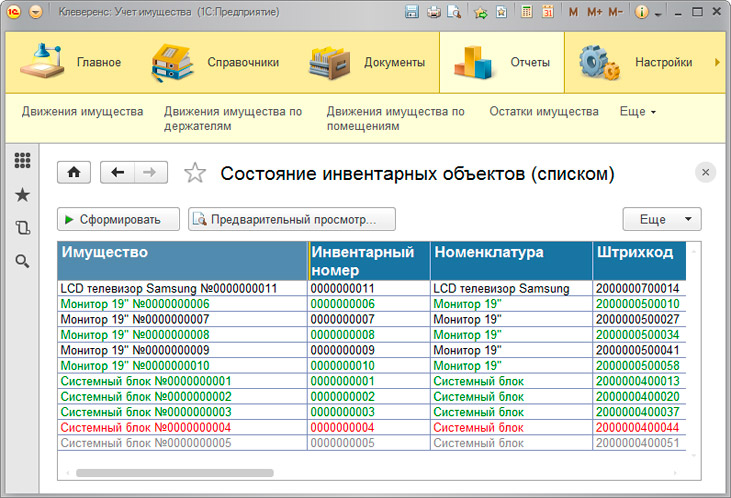Screen dimensions: 731x498
Task: Click the vertical scrollbar up arrow
Action: 694,252
